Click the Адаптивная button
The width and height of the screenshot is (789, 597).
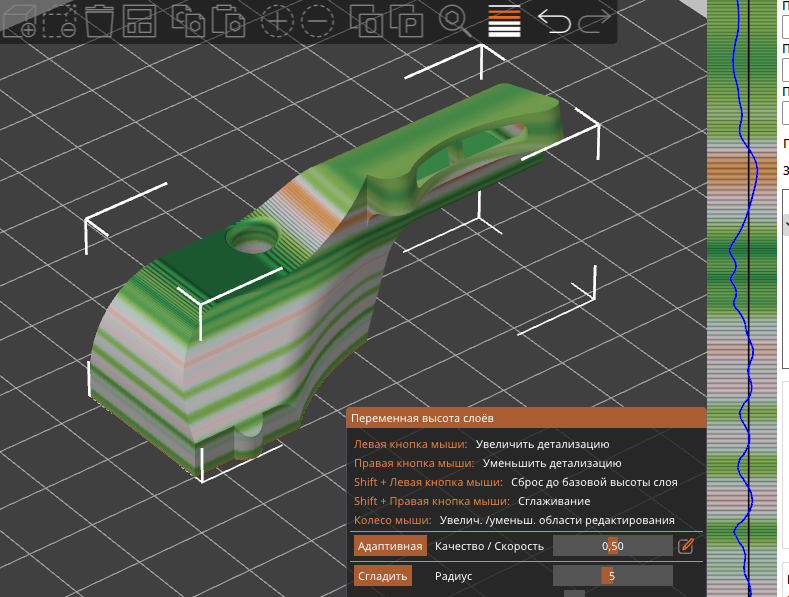click(390, 546)
